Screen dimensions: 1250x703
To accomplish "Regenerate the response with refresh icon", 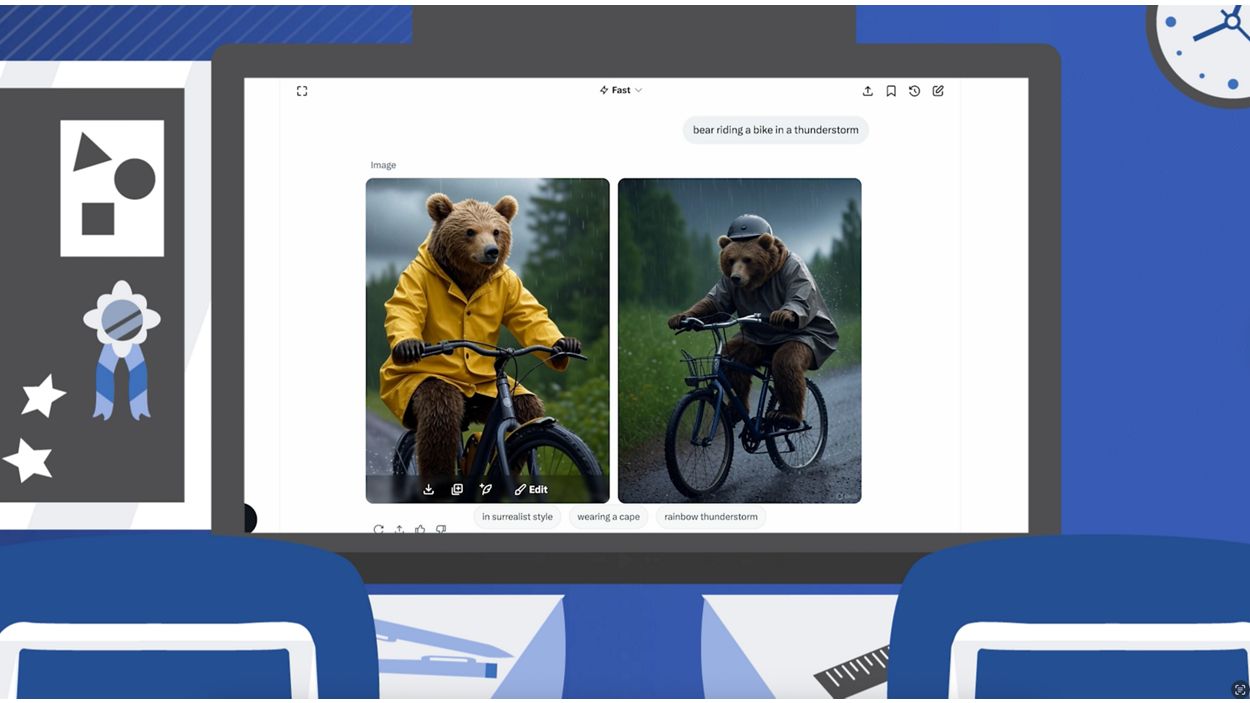I will (378, 529).
